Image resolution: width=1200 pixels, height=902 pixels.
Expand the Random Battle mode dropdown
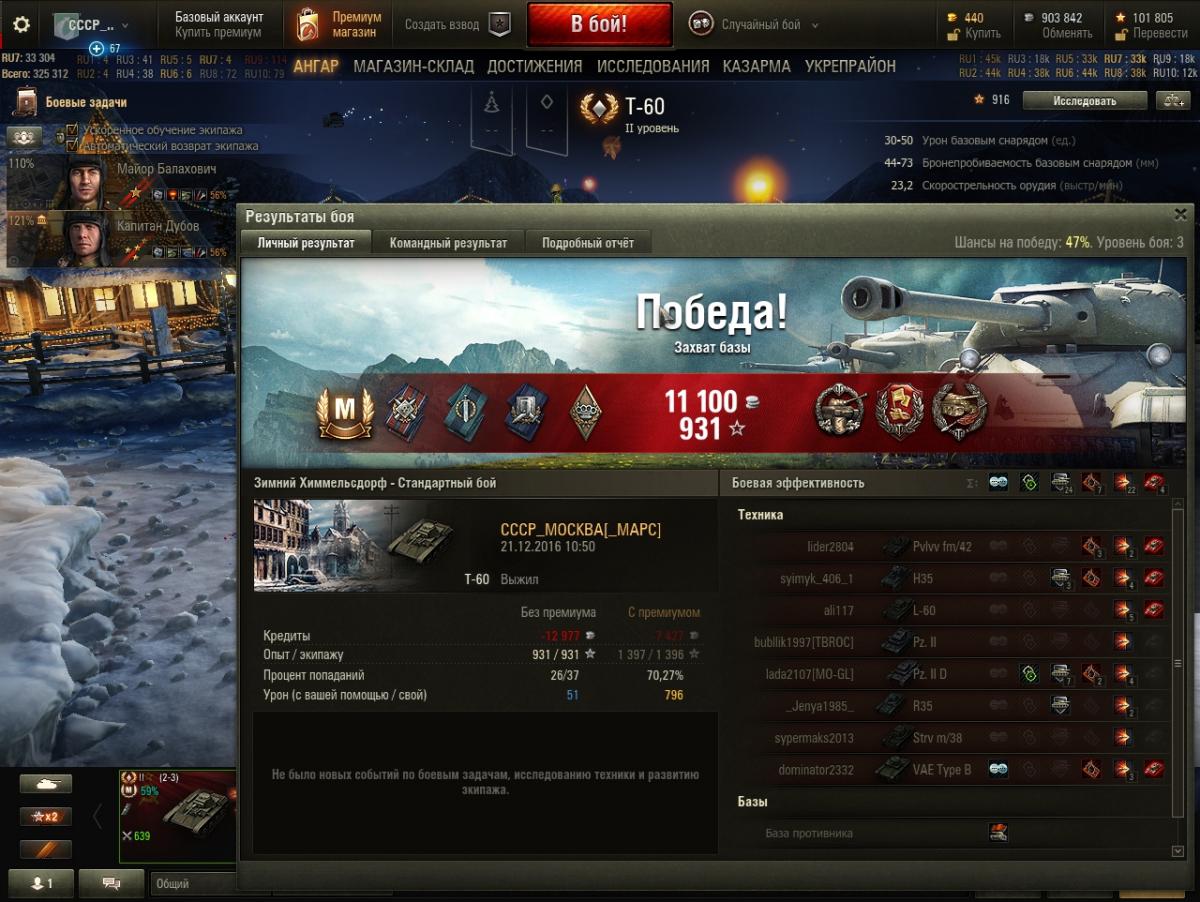(x=815, y=26)
